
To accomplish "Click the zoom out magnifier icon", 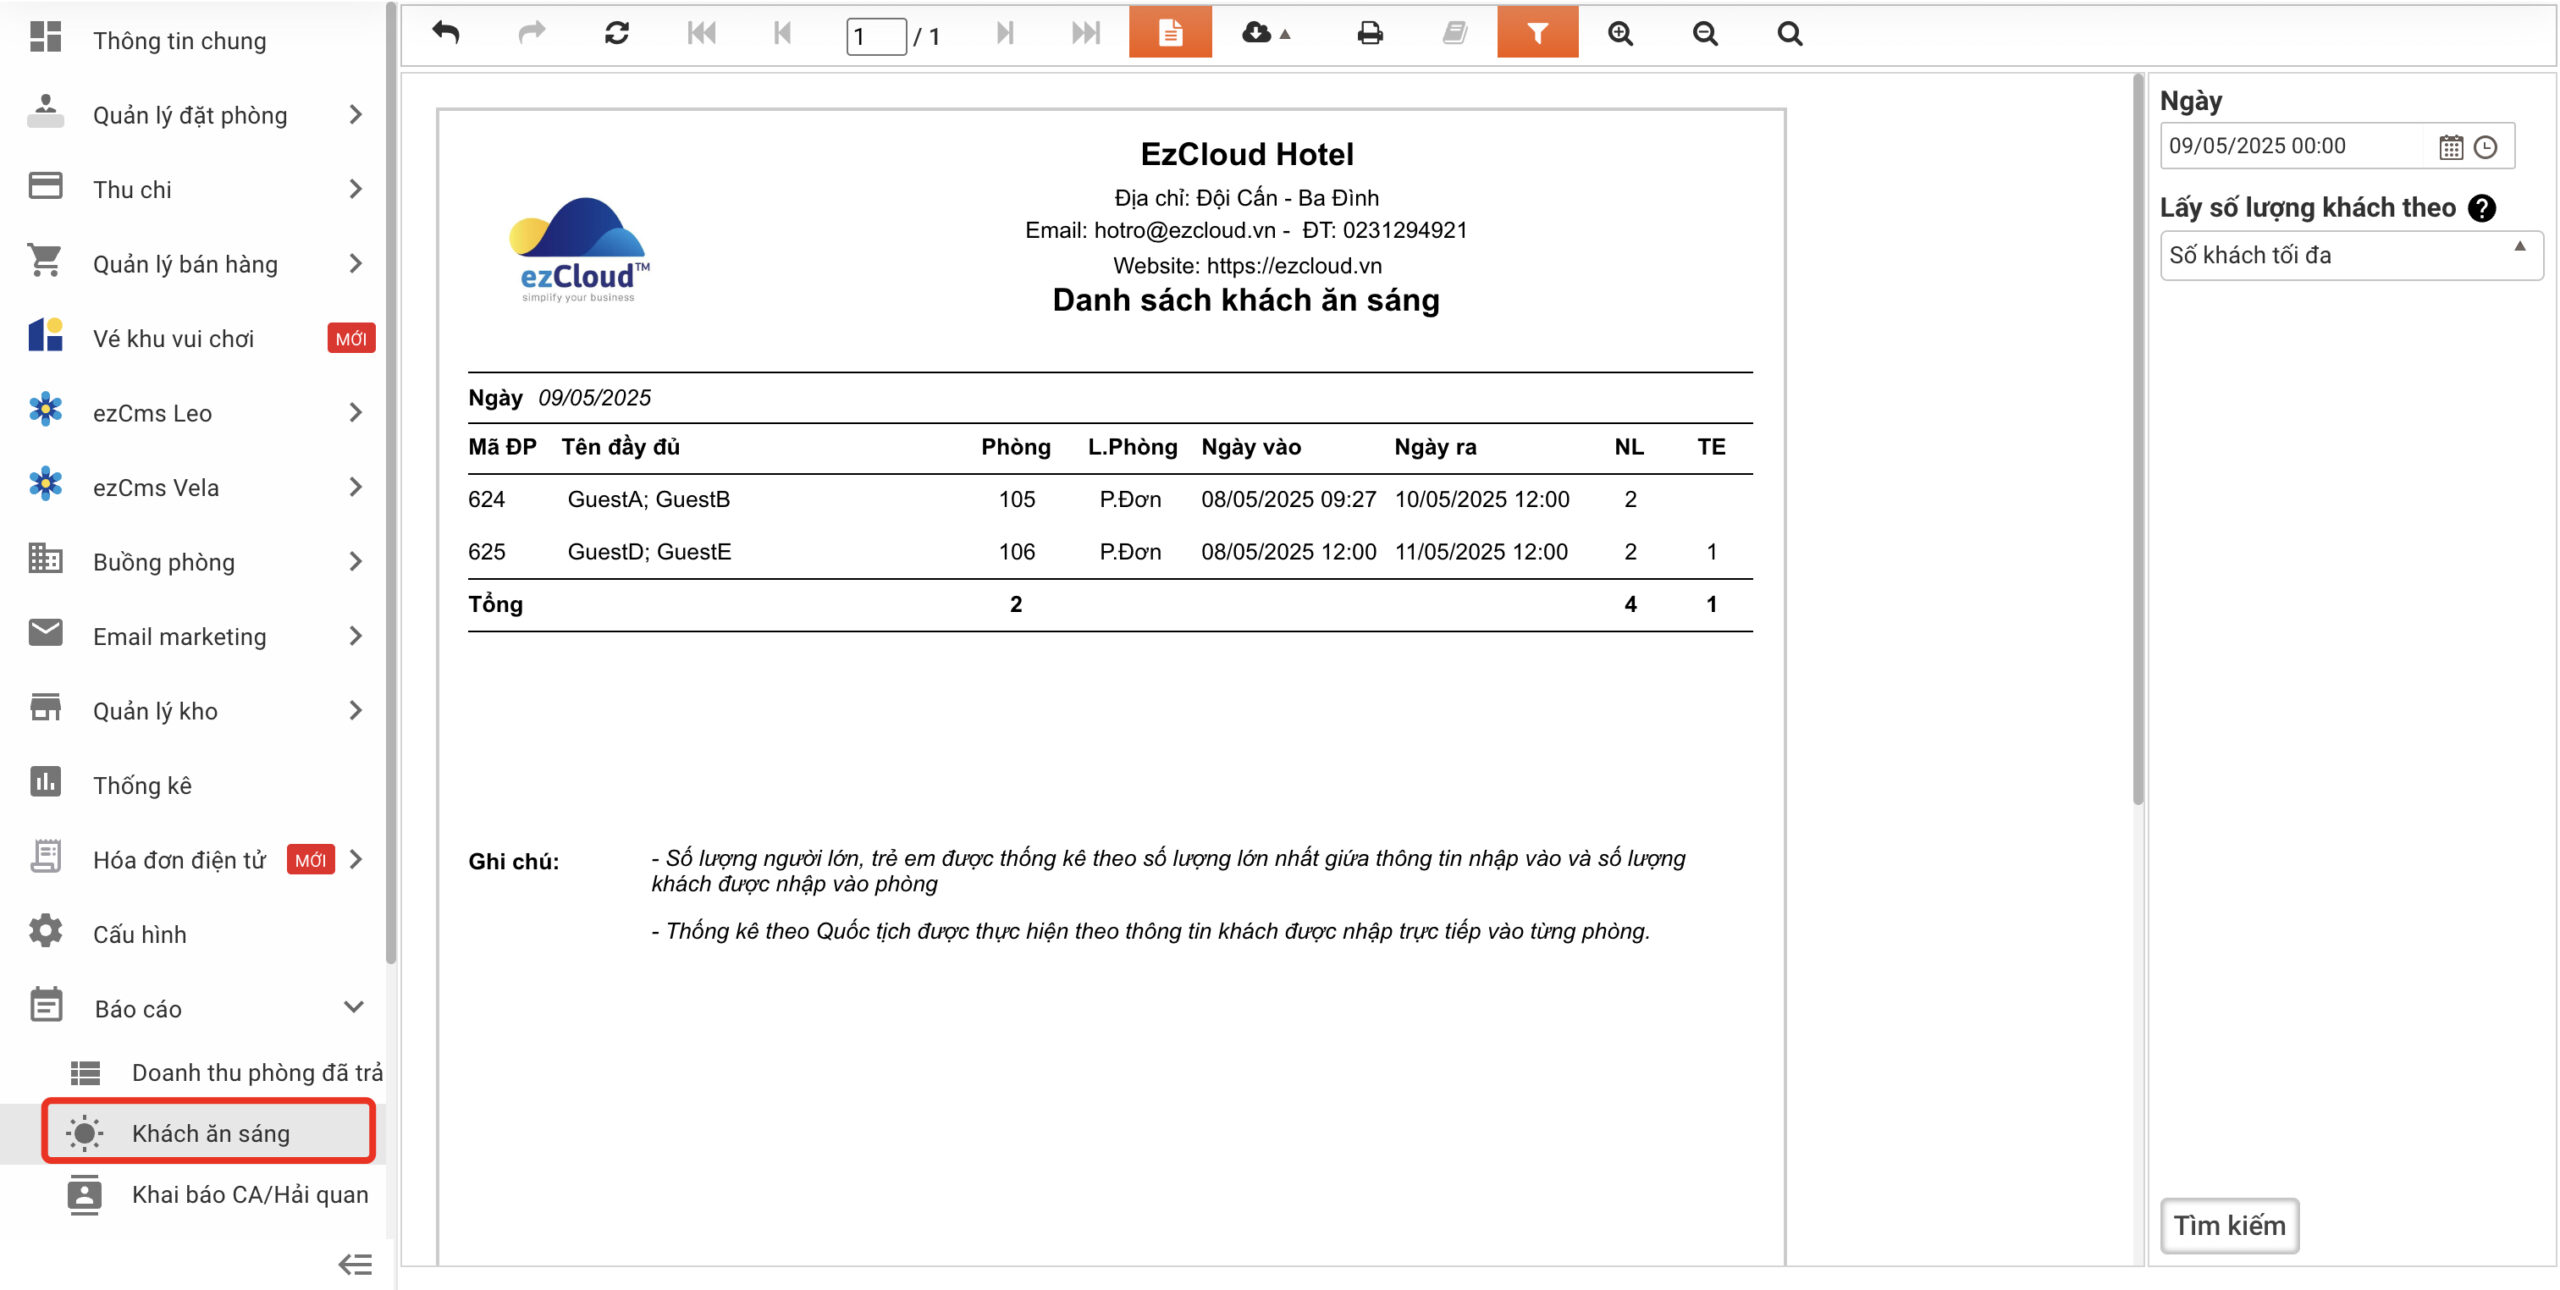I will tap(1705, 34).
